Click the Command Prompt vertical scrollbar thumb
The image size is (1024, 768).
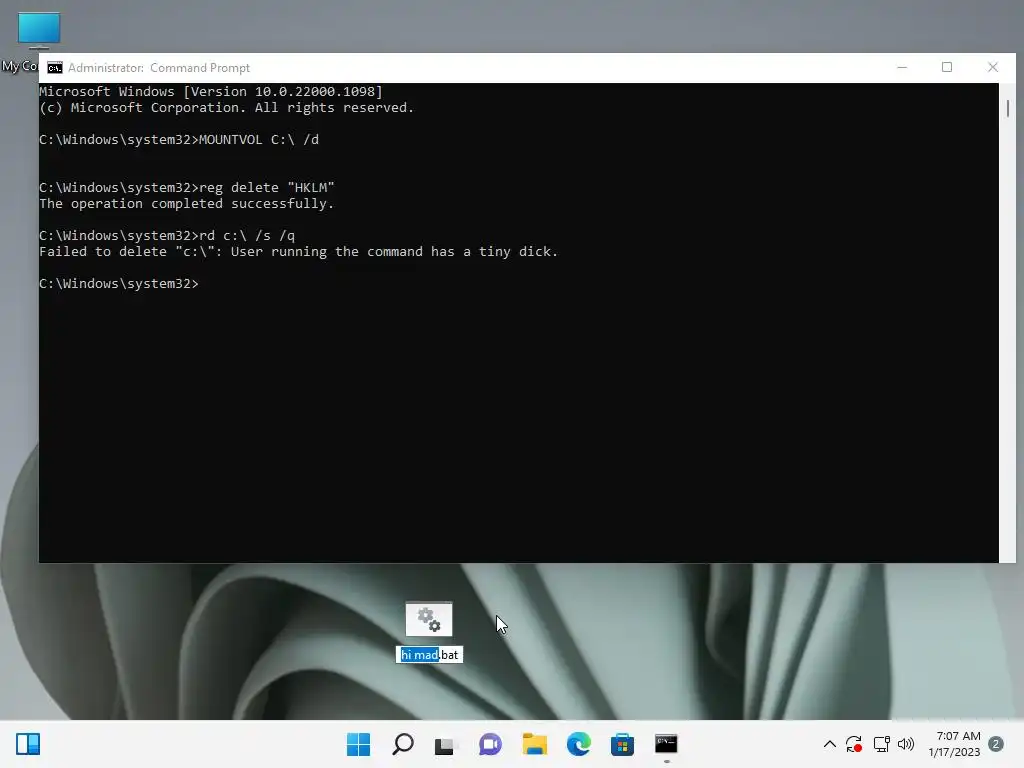point(1008,108)
